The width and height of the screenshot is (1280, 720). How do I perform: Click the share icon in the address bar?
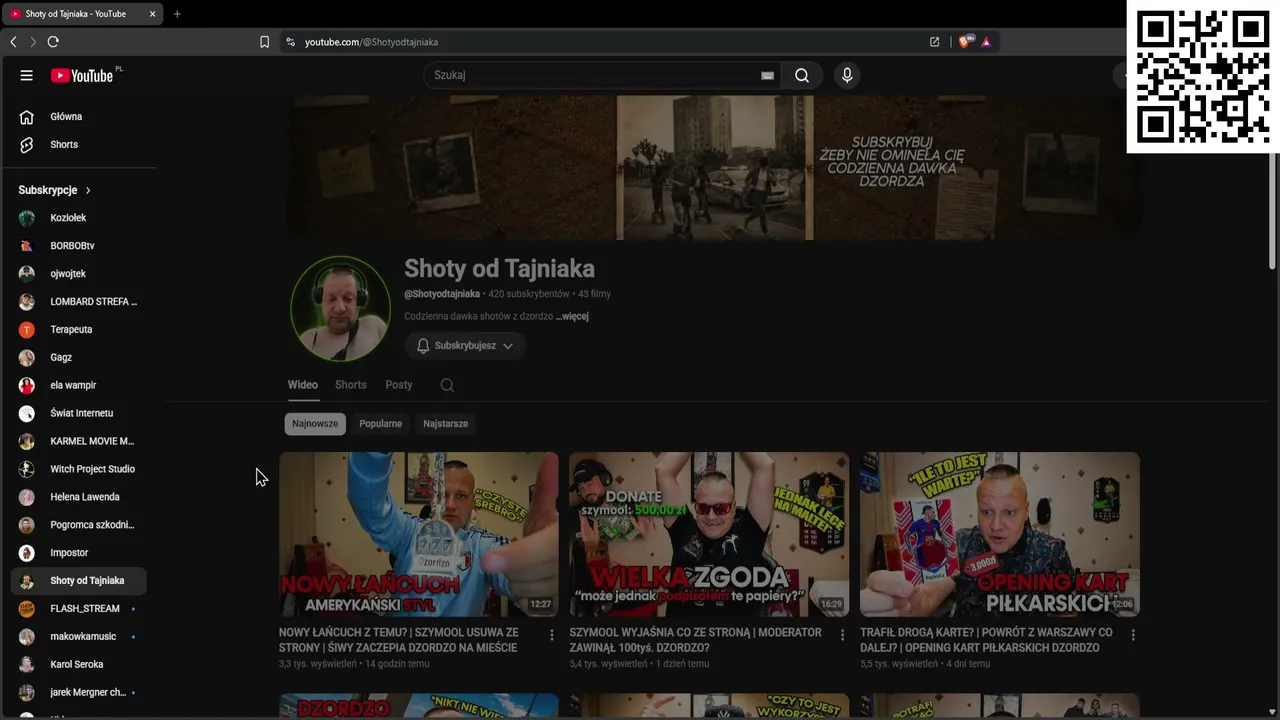pos(934,42)
